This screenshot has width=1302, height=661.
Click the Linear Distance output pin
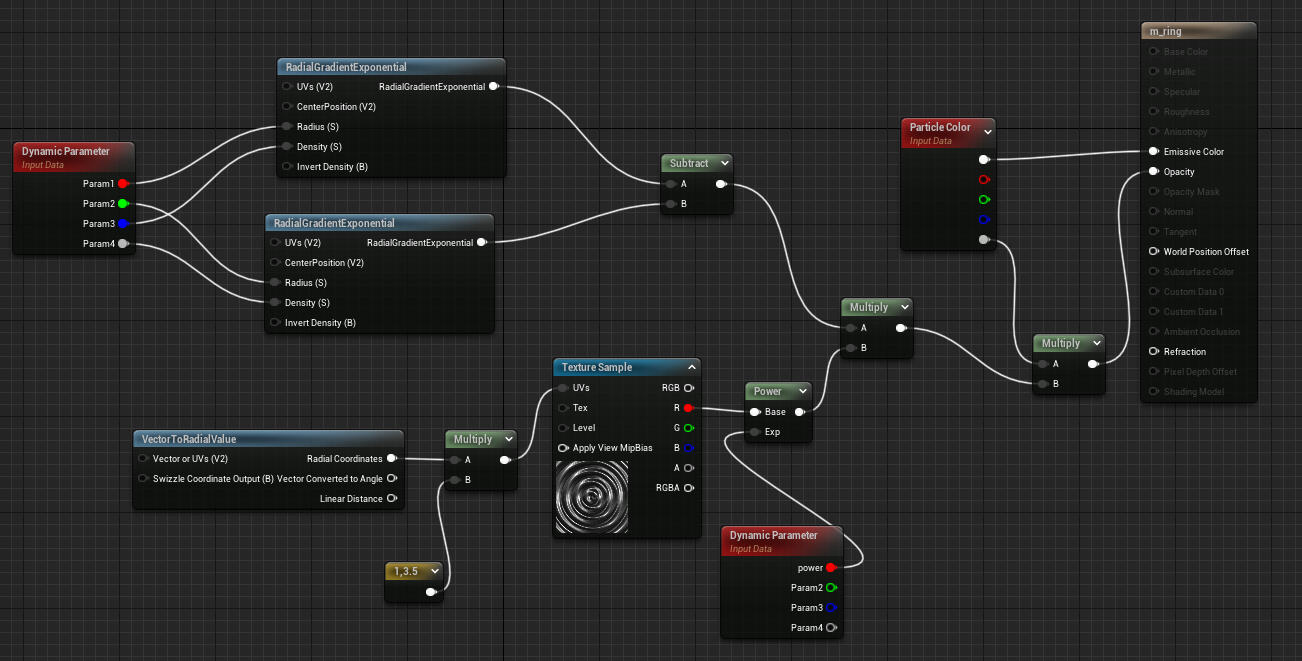coord(391,499)
